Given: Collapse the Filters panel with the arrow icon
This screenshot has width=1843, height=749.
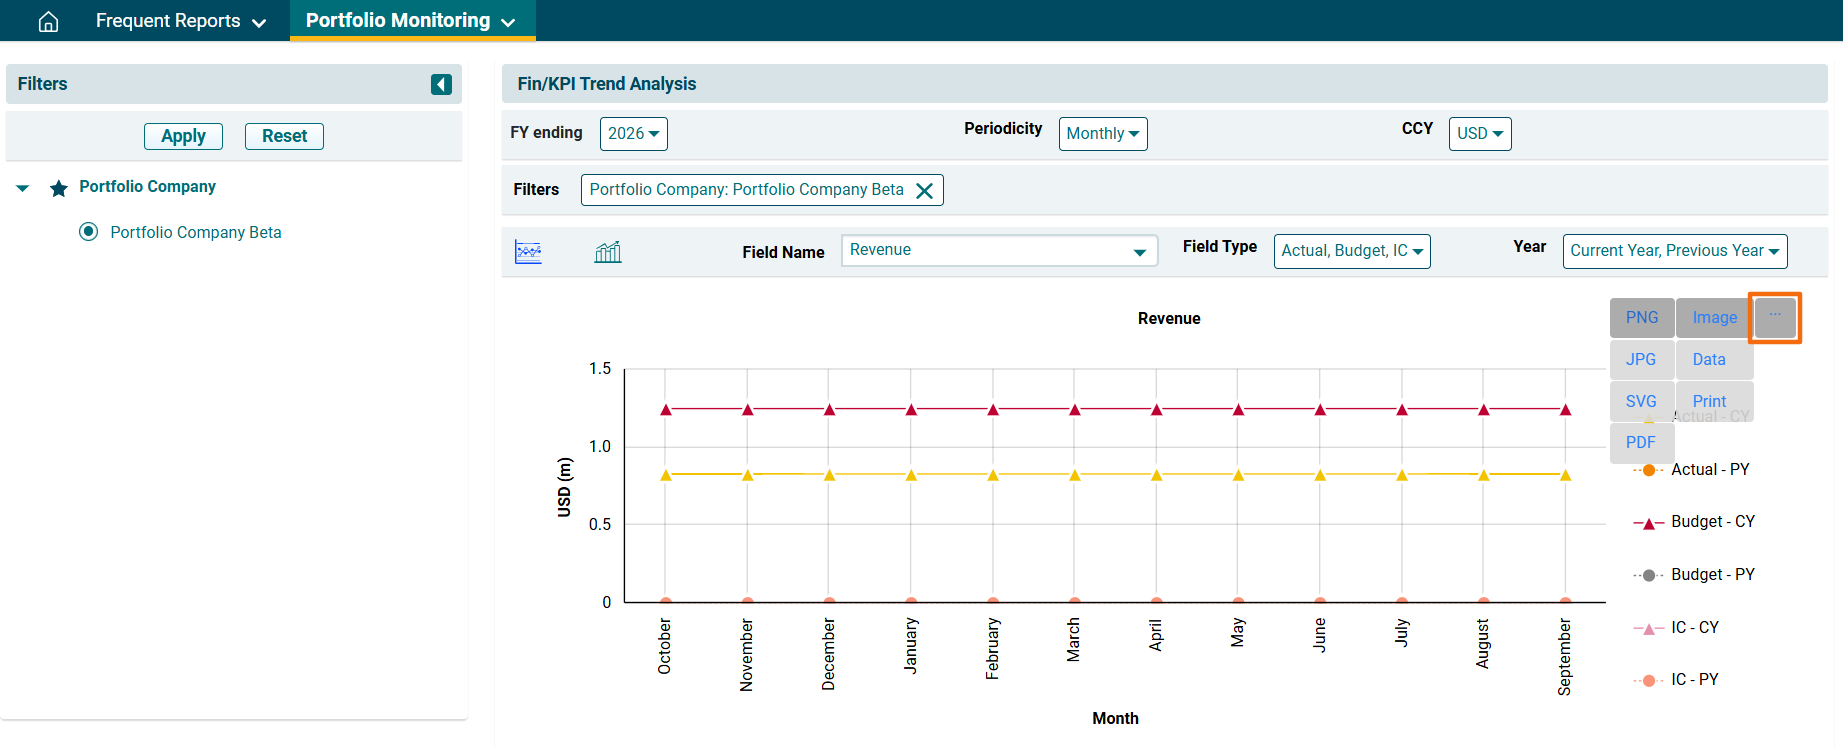Looking at the screenshot, I should pos(441,85).
